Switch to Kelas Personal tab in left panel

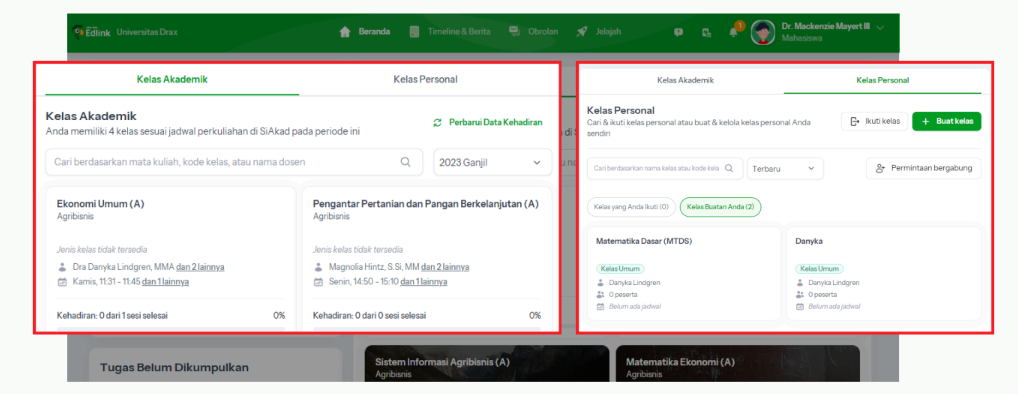[x=425, y=79]
